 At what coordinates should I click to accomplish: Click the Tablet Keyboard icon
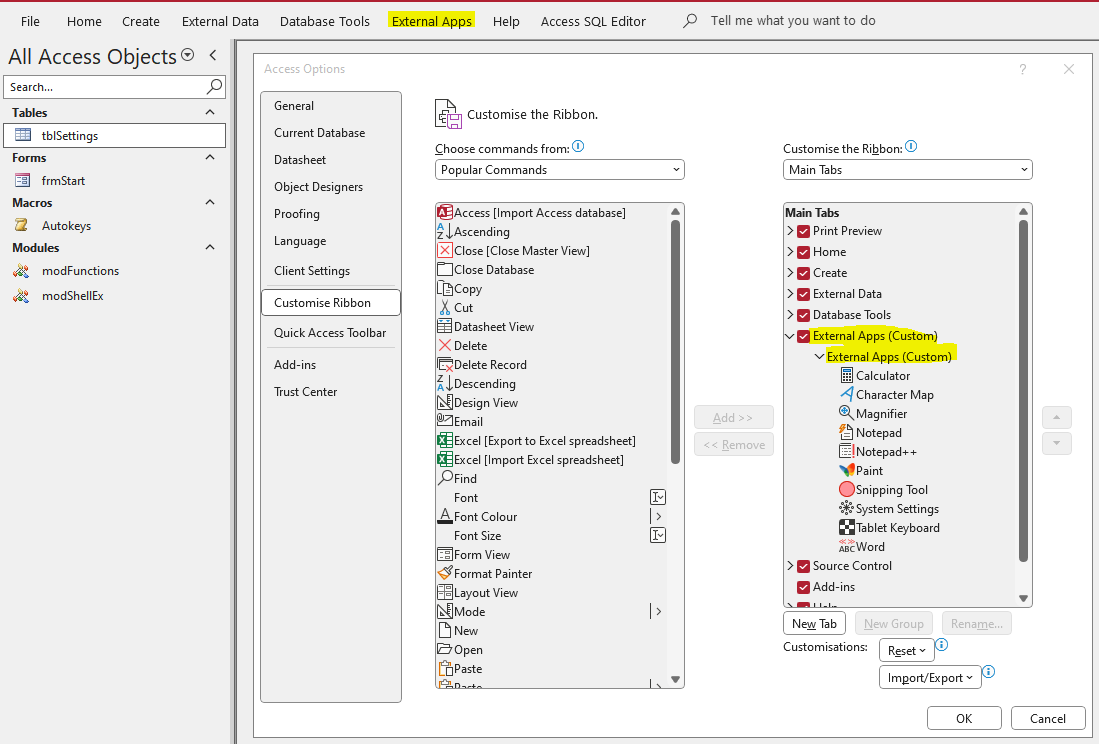tap(846, 527)
